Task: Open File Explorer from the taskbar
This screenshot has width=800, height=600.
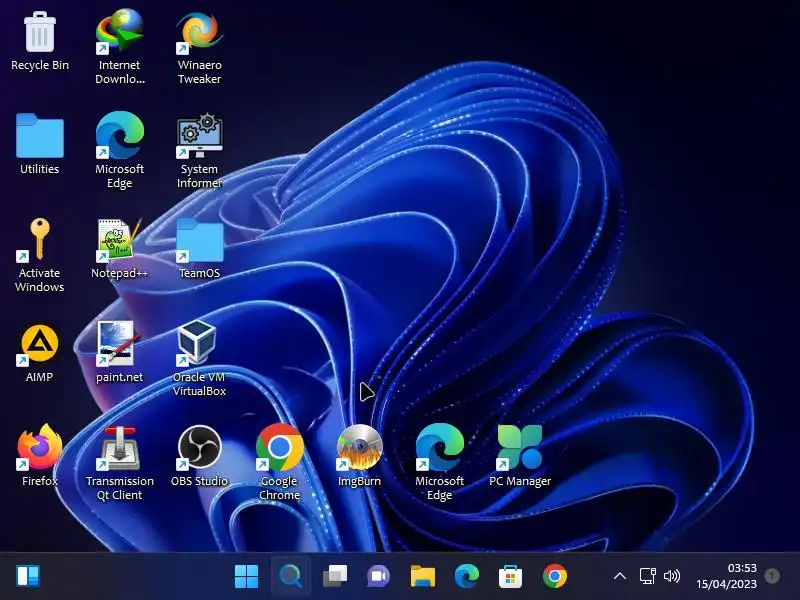Action: tap(423, 577)
